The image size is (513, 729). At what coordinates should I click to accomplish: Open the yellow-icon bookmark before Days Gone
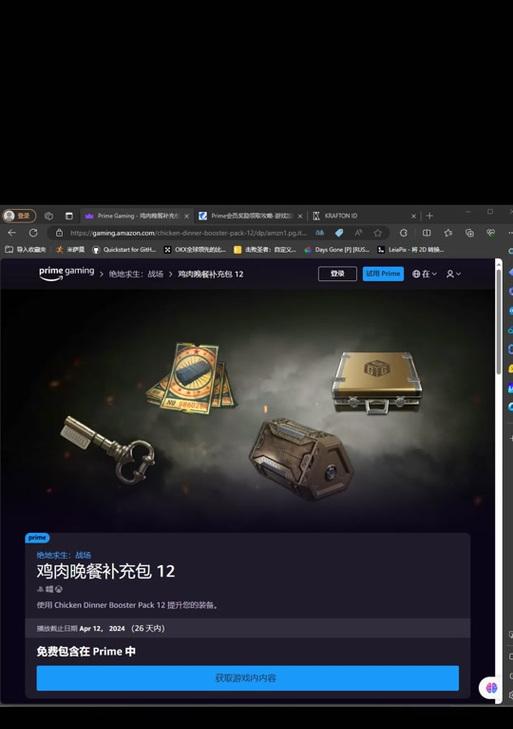(264, 250)
